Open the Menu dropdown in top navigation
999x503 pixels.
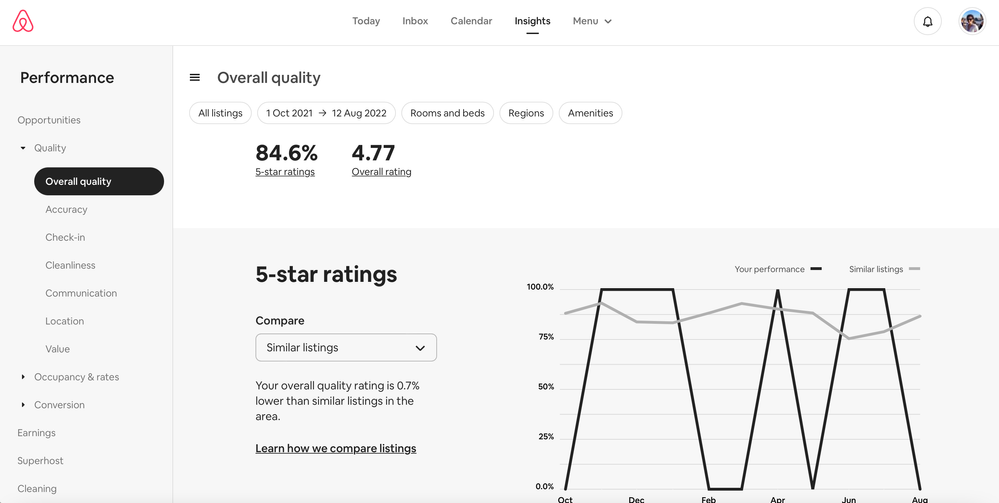[592, 21]
